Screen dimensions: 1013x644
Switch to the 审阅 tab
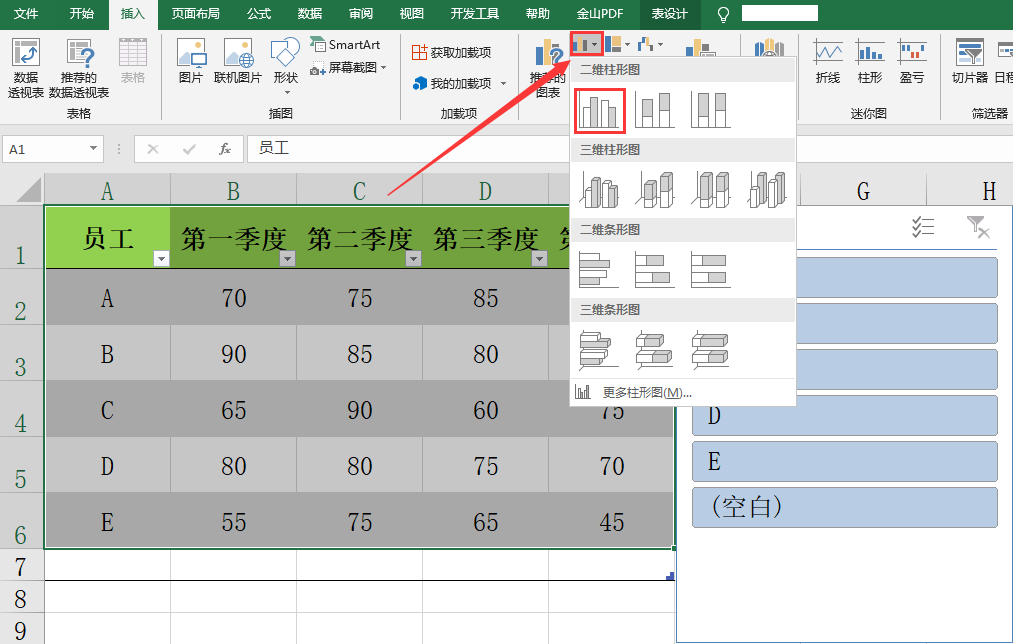(360, 14)
